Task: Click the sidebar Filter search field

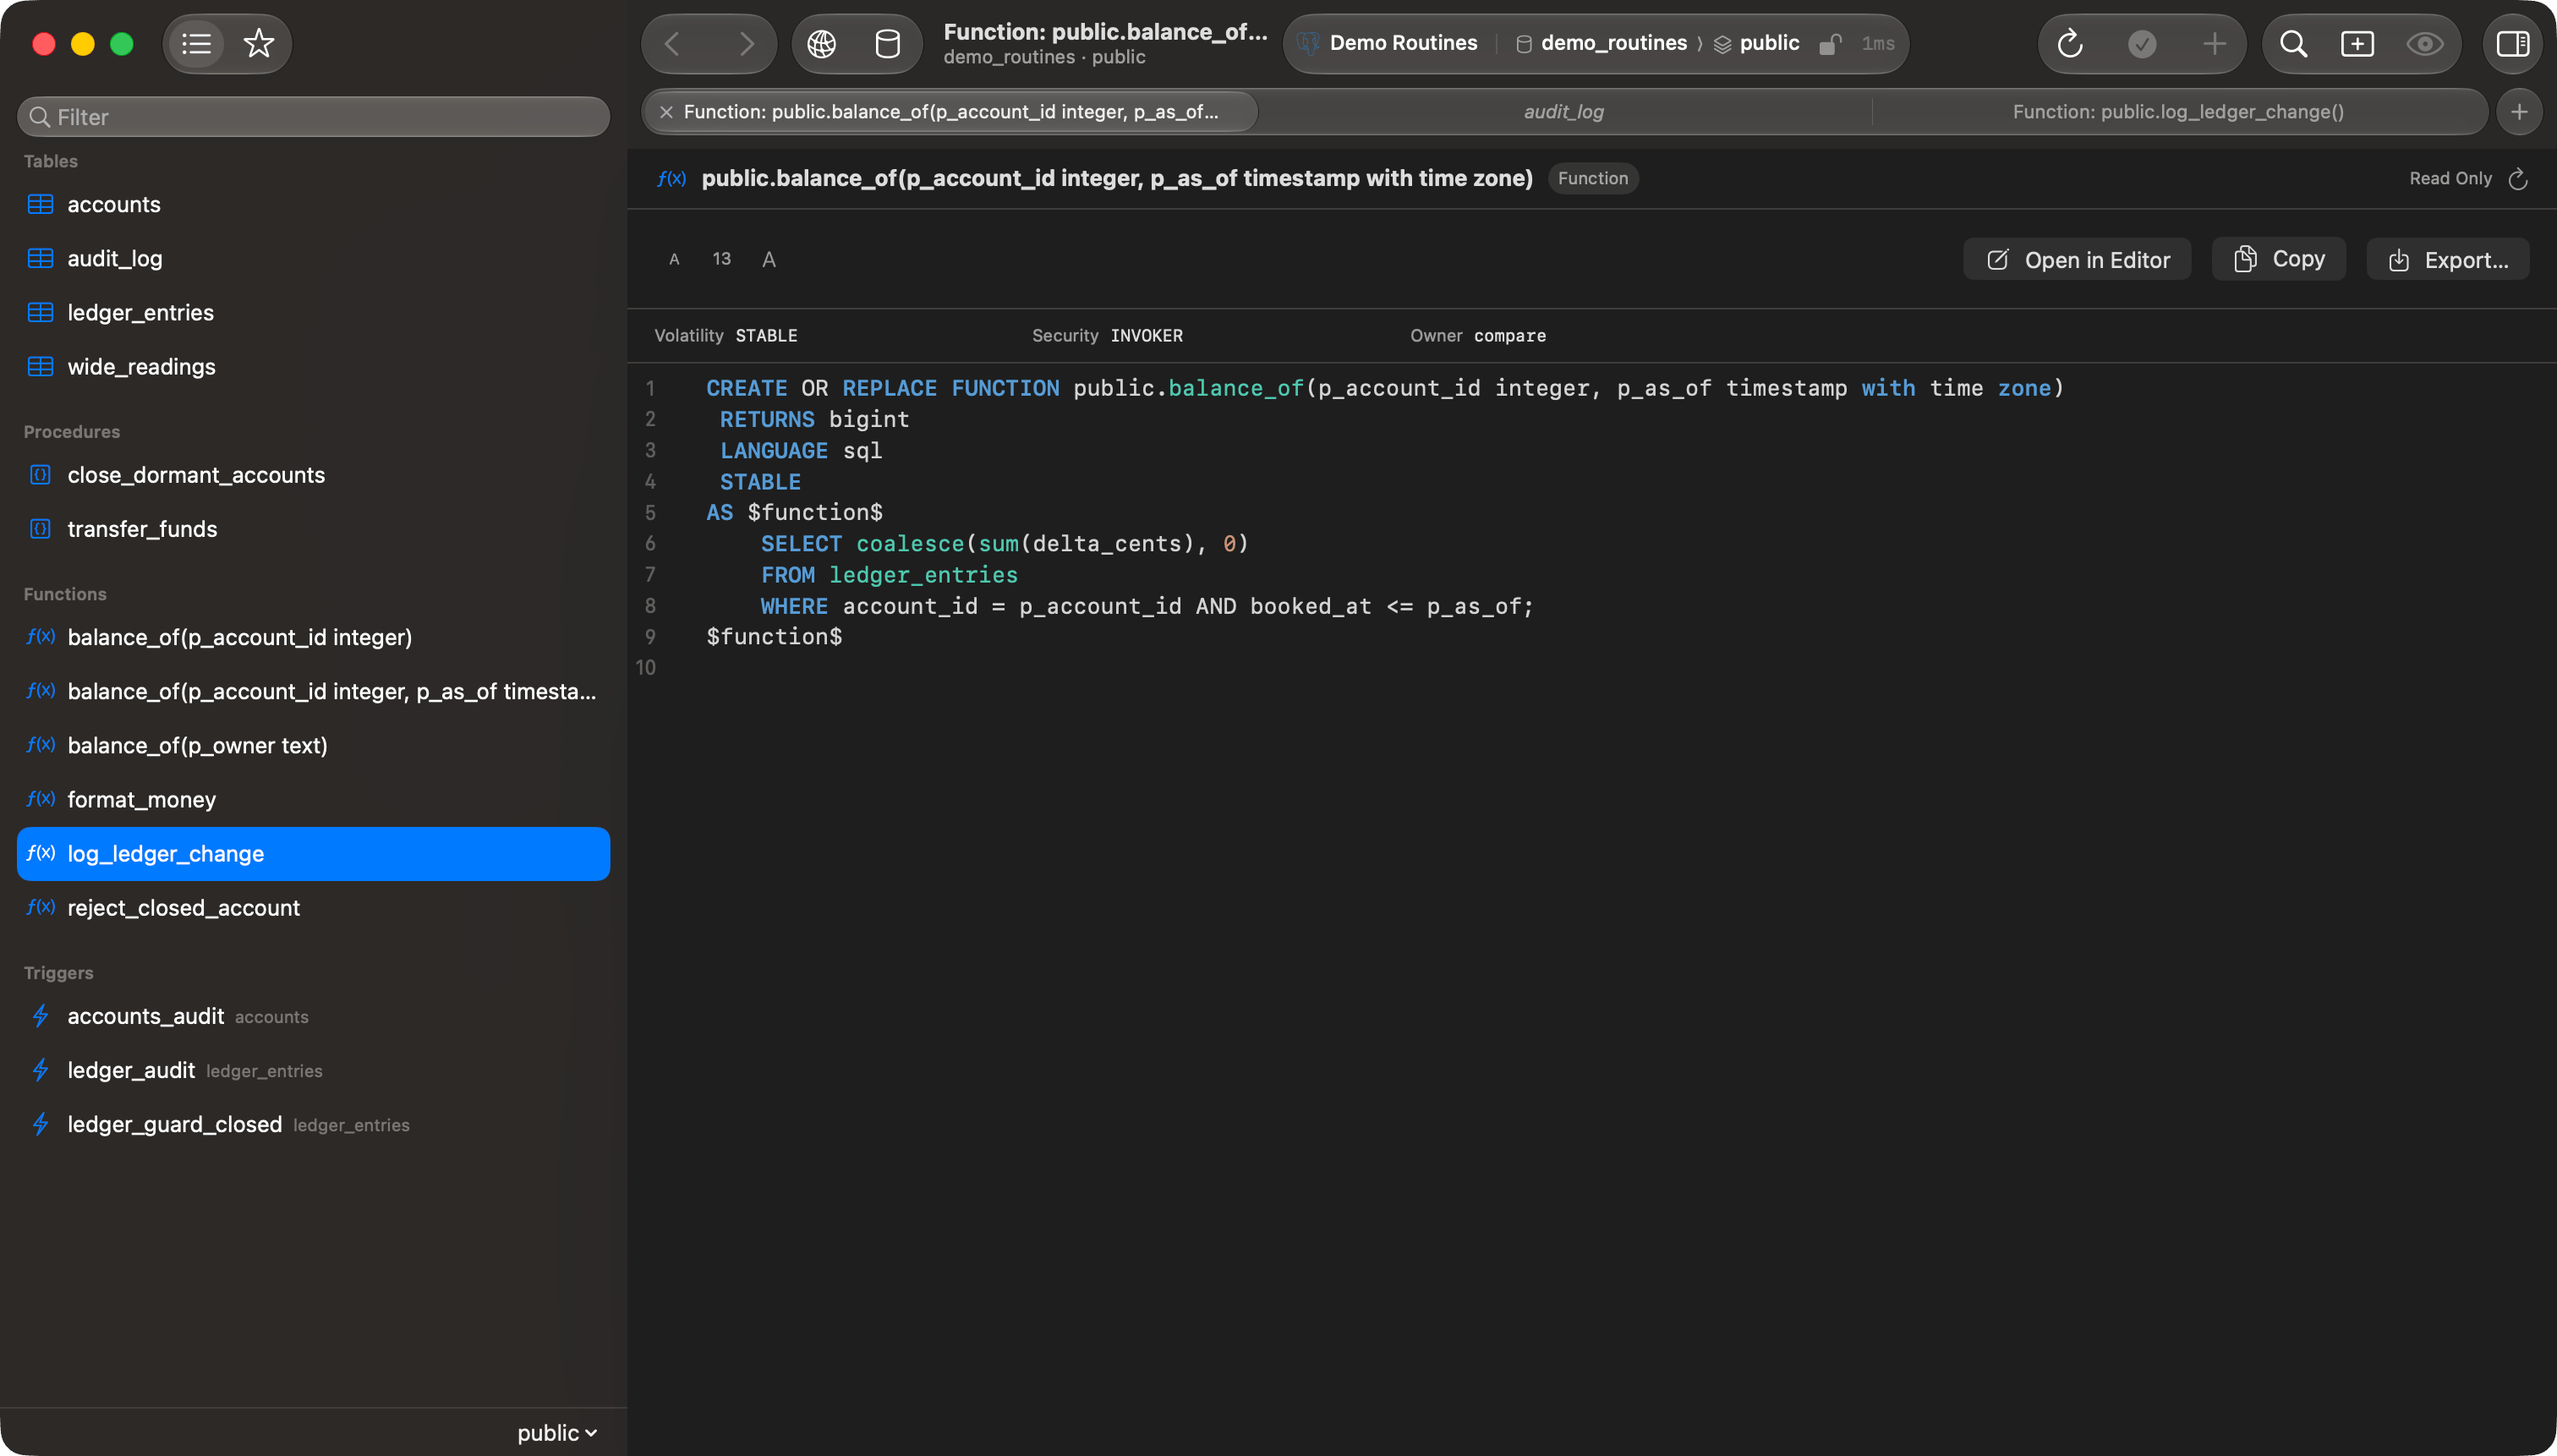Action: coord(314,117)
